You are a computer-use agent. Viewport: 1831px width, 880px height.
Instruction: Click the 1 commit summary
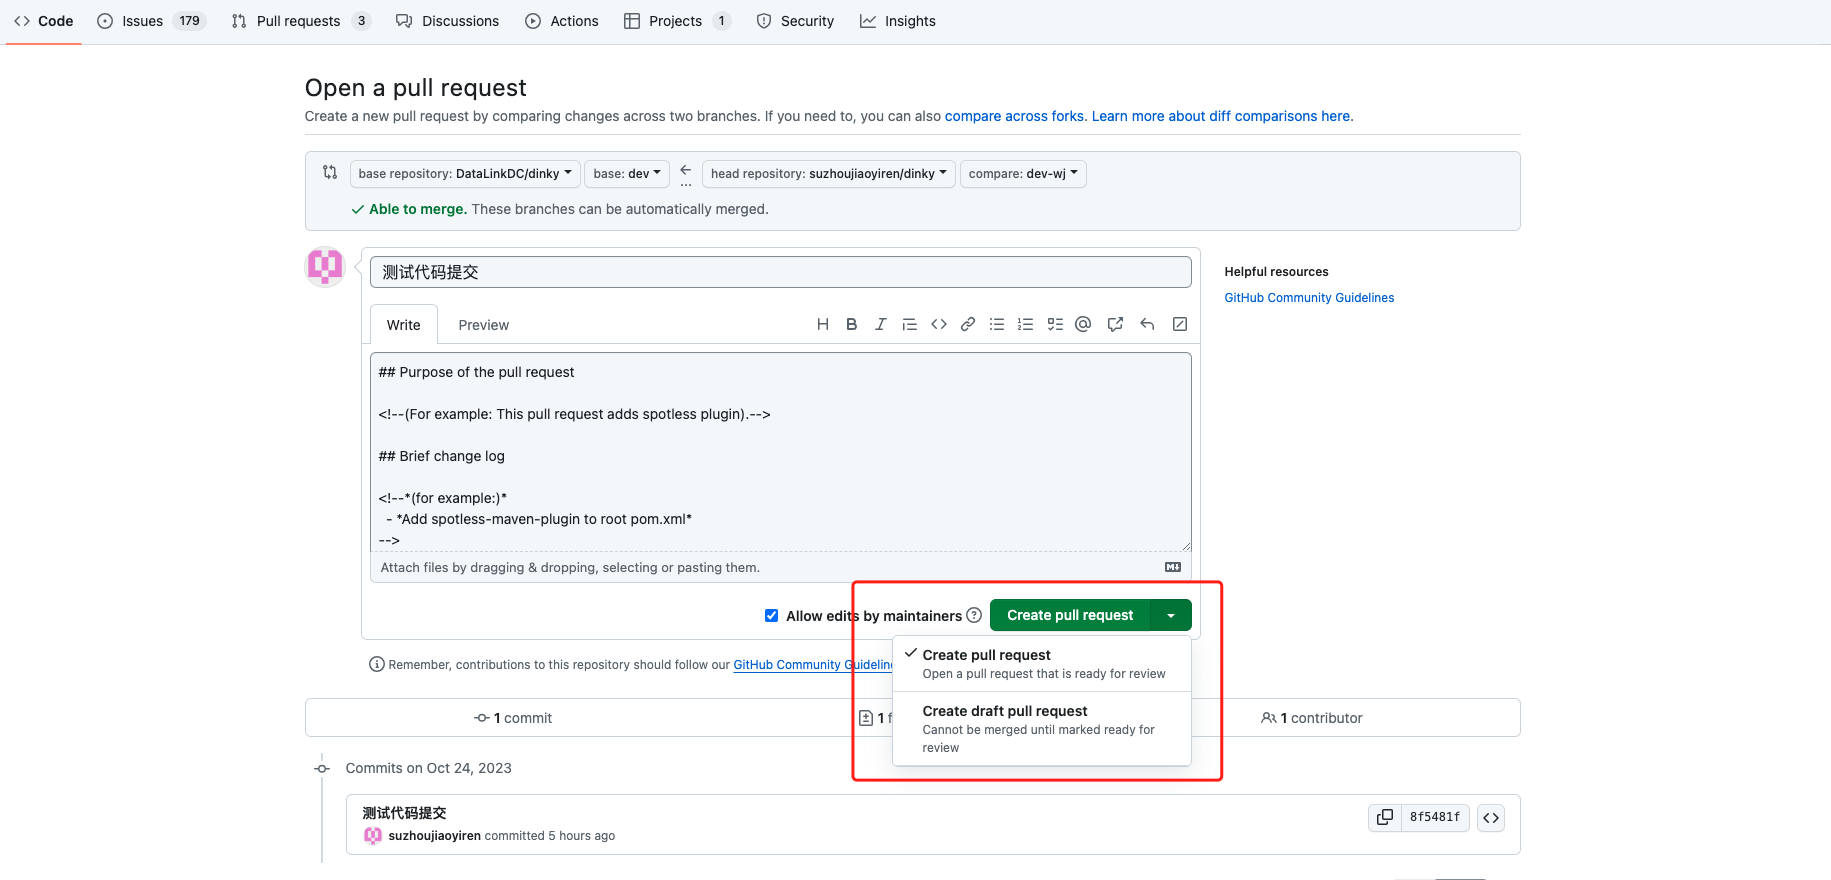[513, 718]
